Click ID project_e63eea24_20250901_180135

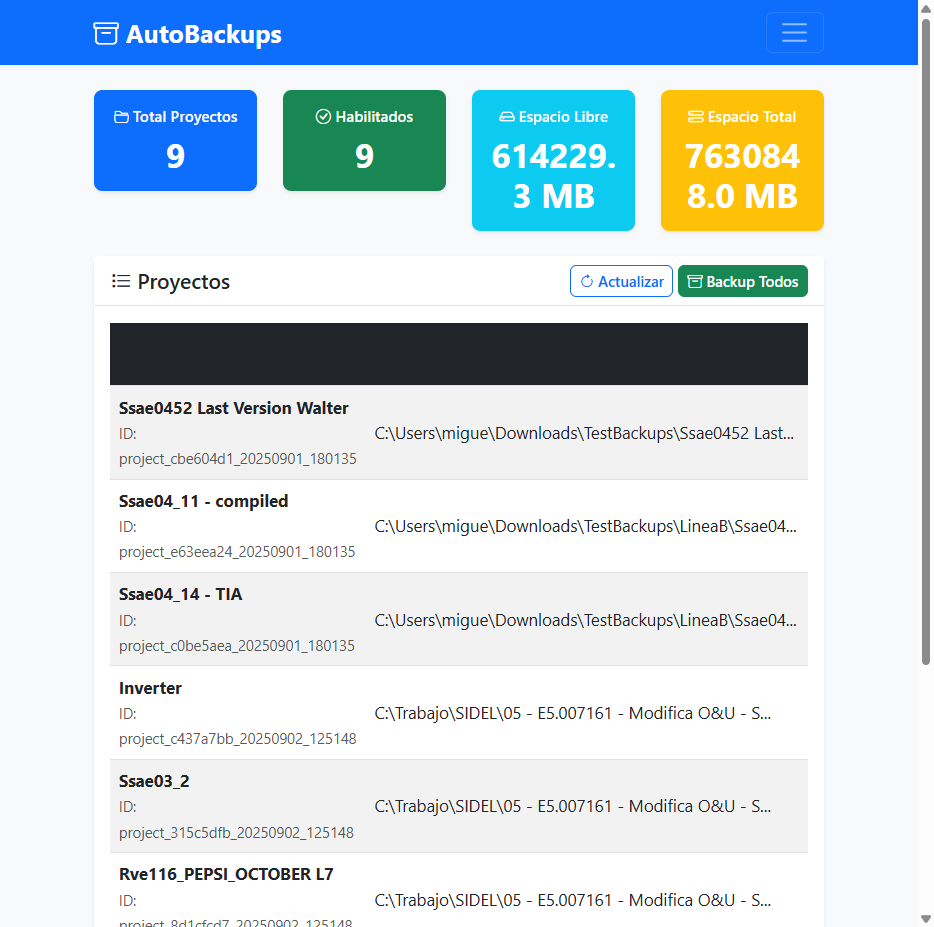point(237,552)
